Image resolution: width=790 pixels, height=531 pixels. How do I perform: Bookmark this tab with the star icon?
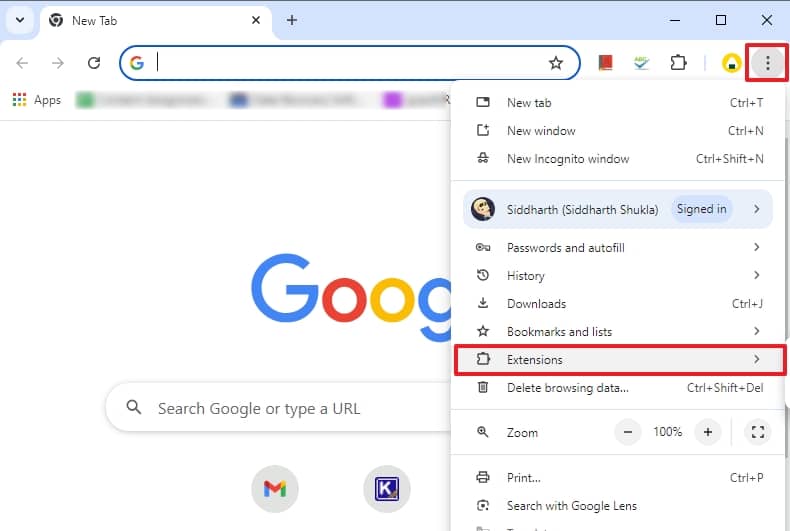point(556,63)
